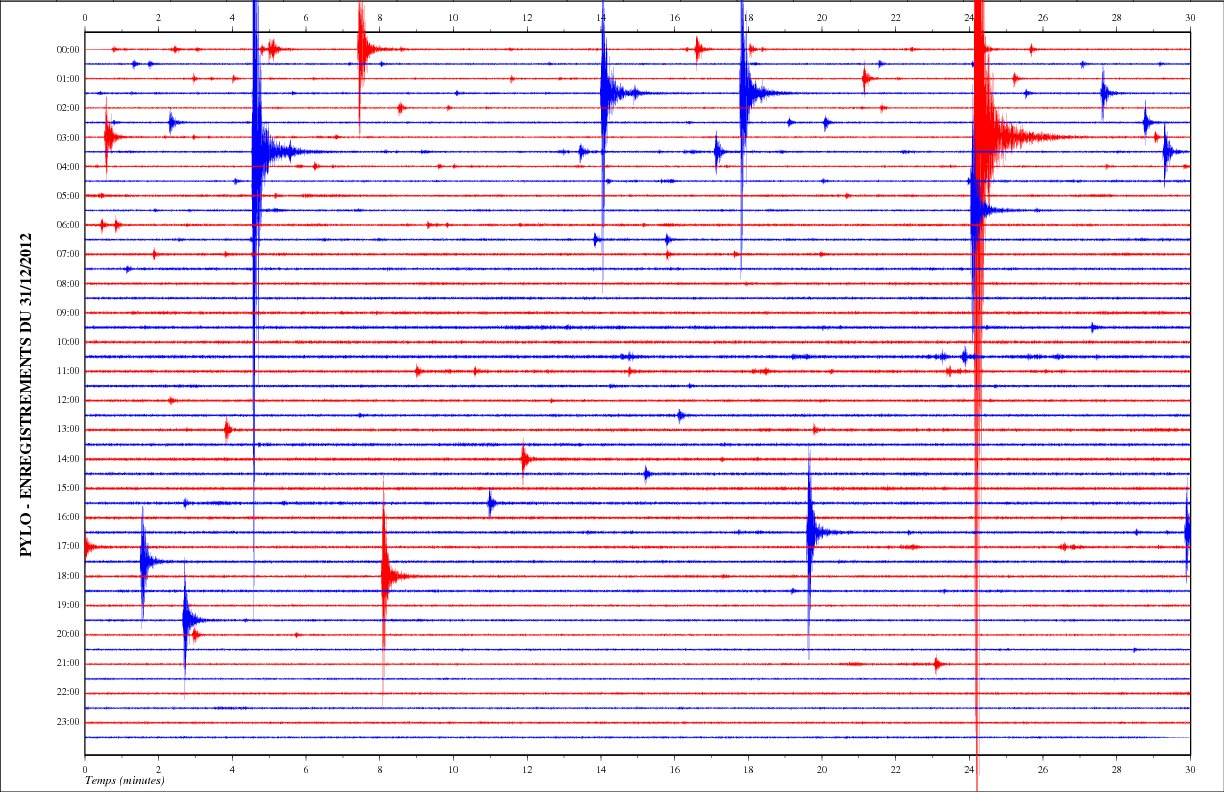
Task: Select the 21:00 trace label
Action: click(68, 663)
